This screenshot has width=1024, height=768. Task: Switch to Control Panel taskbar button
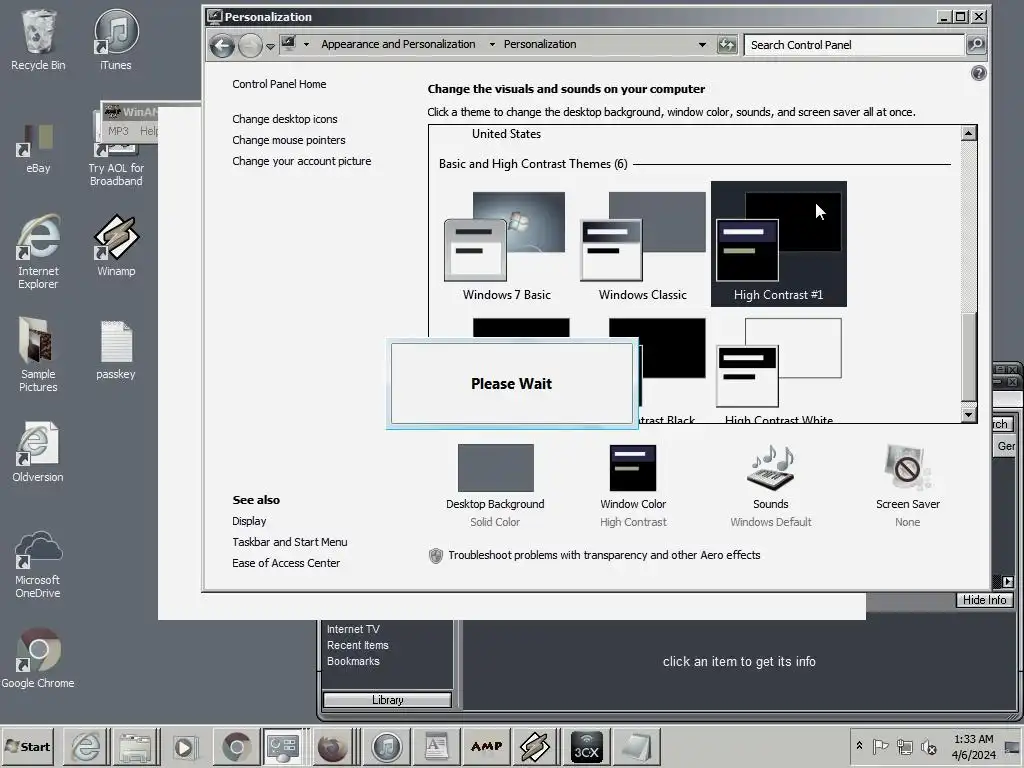(x=283, y=746)
